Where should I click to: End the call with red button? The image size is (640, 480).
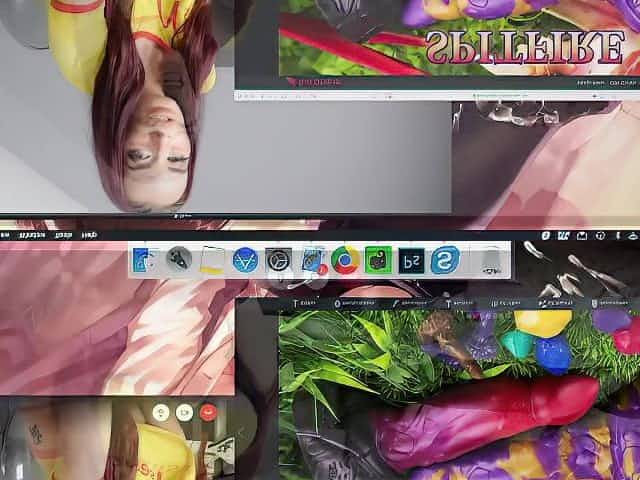click(208, 411)
